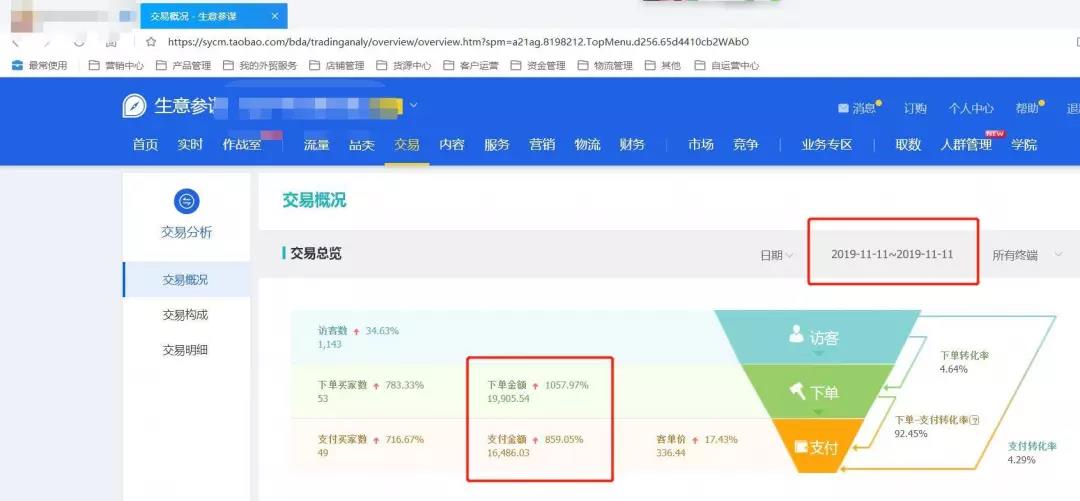Click the 支付 icon in orange funnel section
1080x501 pixels.
point(800,447)
